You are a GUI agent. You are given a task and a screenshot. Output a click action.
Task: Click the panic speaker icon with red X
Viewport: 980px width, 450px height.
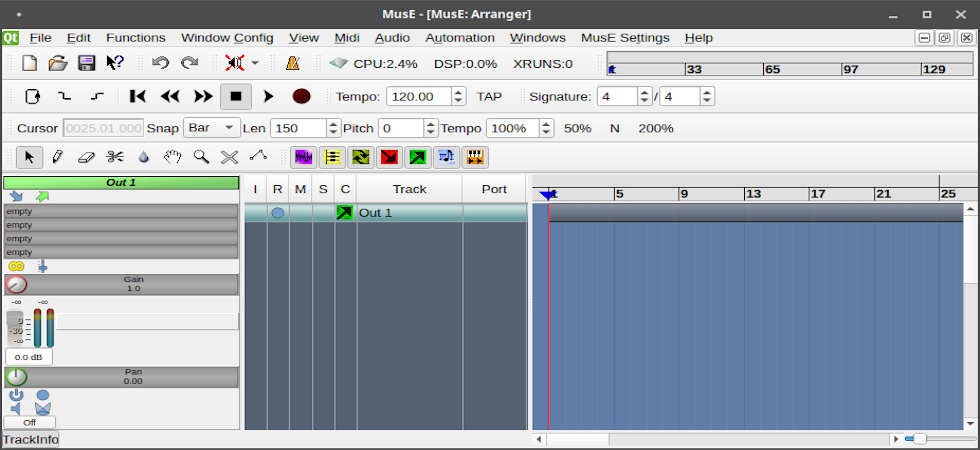pos(234,63)
